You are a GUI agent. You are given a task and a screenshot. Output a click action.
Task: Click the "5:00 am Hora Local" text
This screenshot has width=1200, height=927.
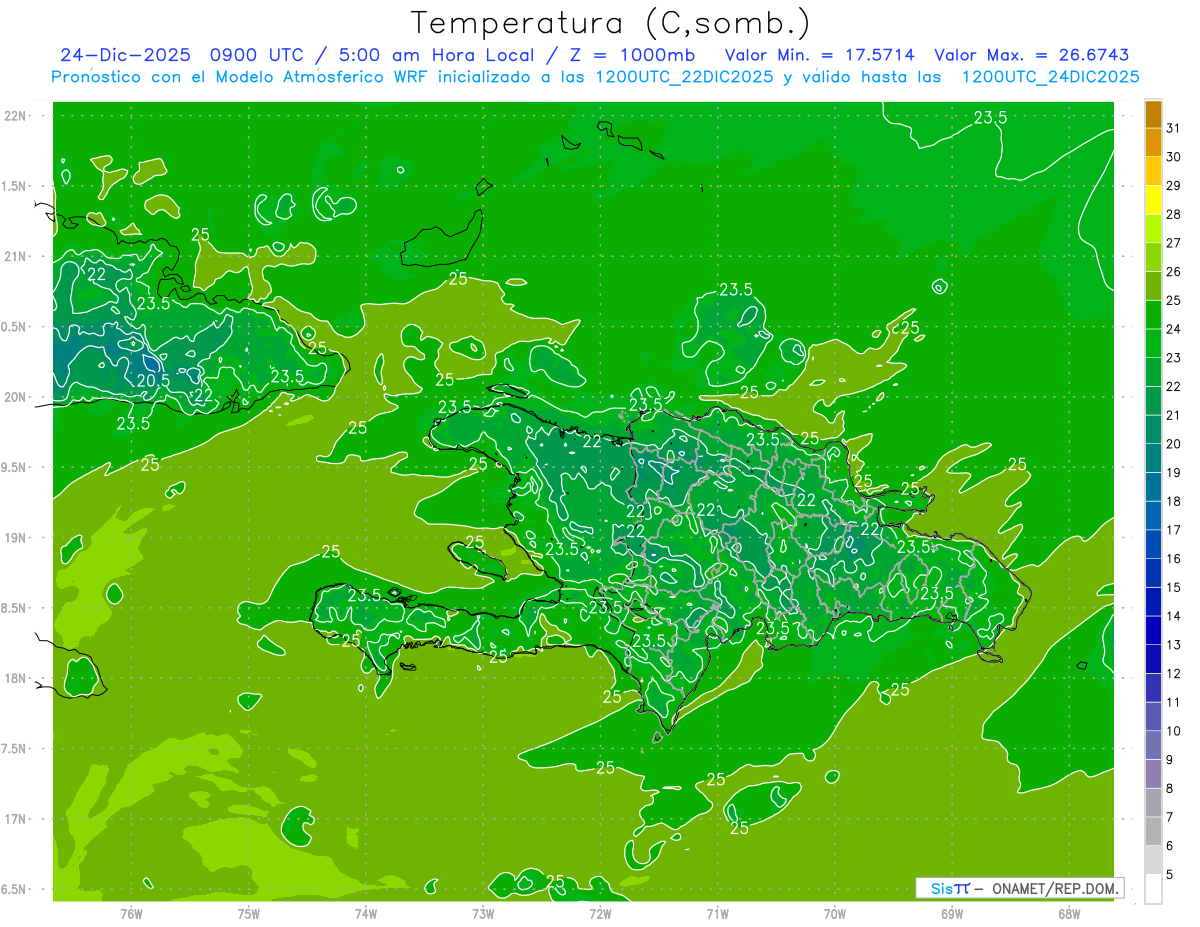(x=437, y=55)
